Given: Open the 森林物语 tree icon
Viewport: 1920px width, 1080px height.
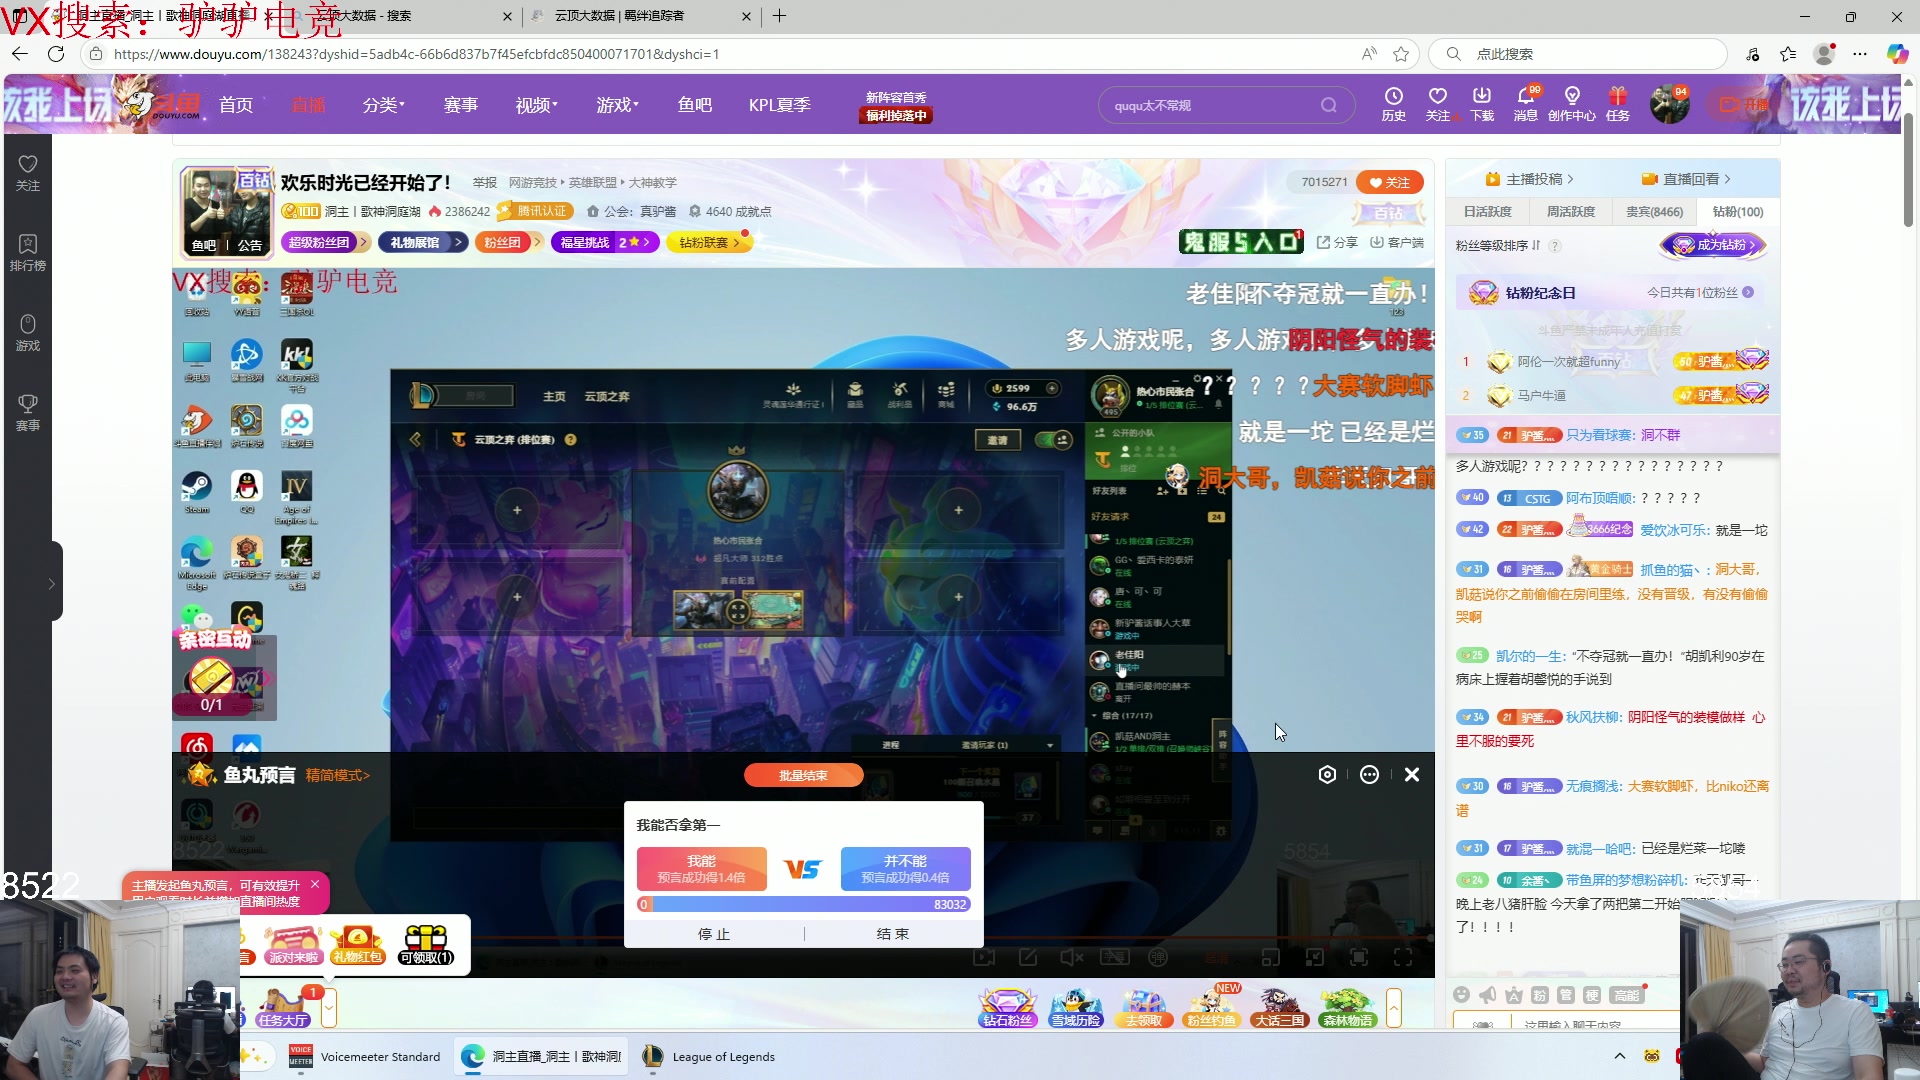Looking at the screenshot, I should point(1347,1007).
